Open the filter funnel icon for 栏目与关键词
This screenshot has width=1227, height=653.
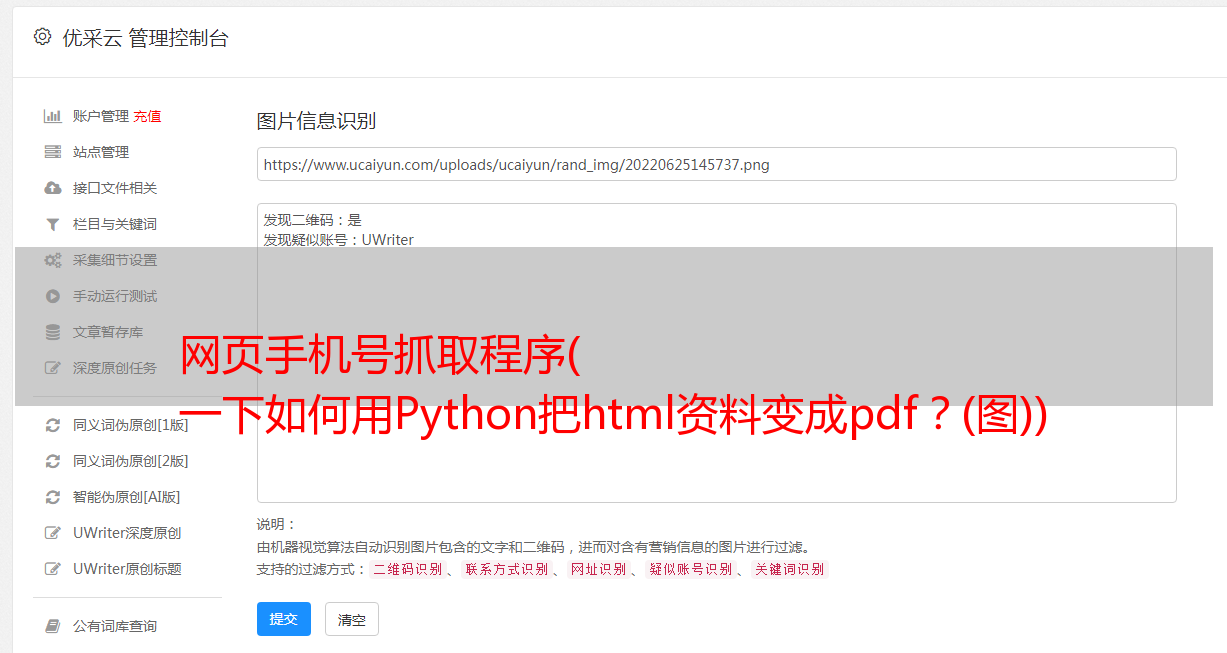(53, 224)
